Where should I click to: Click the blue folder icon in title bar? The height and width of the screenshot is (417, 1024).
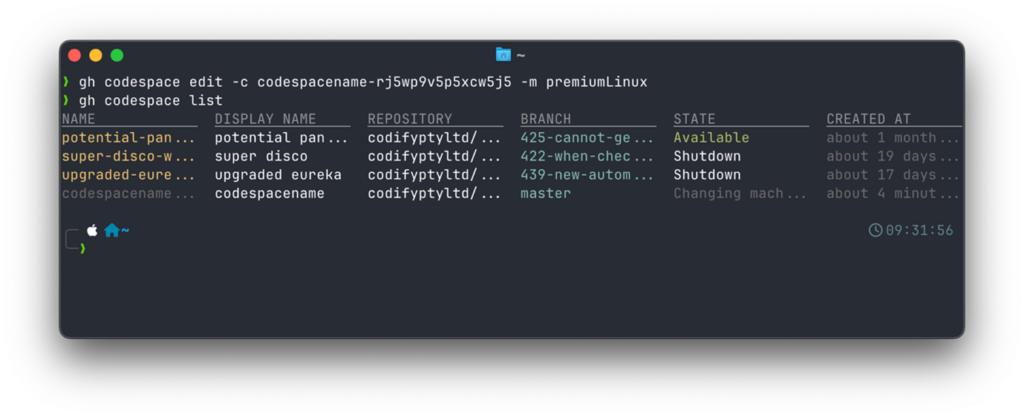pos(503,55)
